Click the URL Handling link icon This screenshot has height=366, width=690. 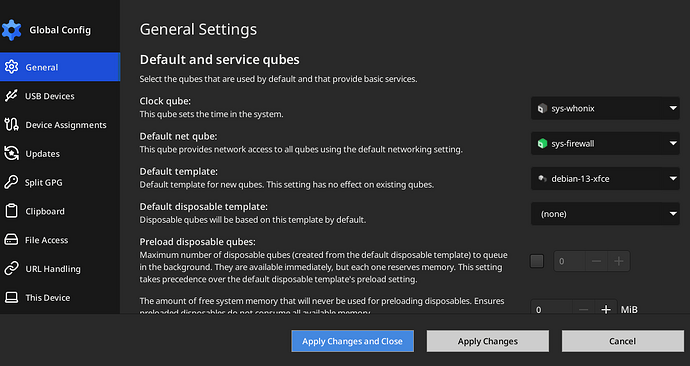tap(11, 268)
